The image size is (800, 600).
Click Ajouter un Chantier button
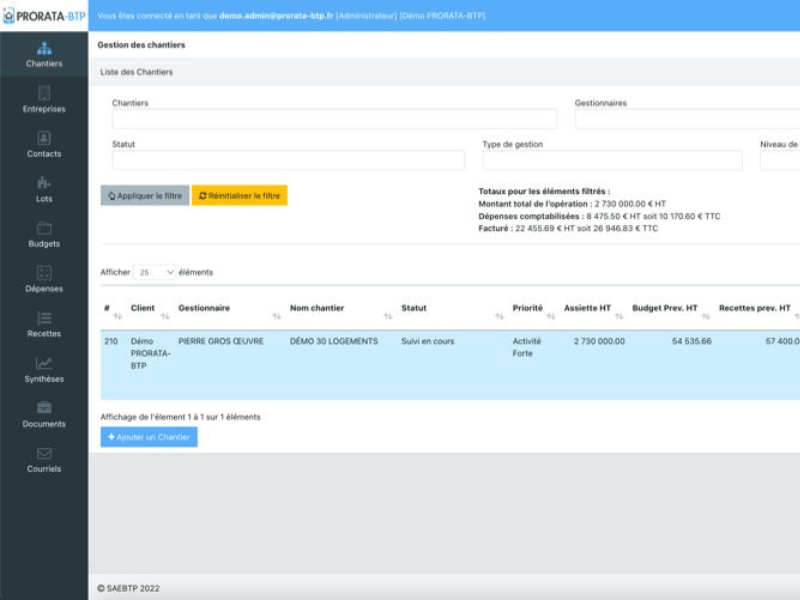coord(149,437)
